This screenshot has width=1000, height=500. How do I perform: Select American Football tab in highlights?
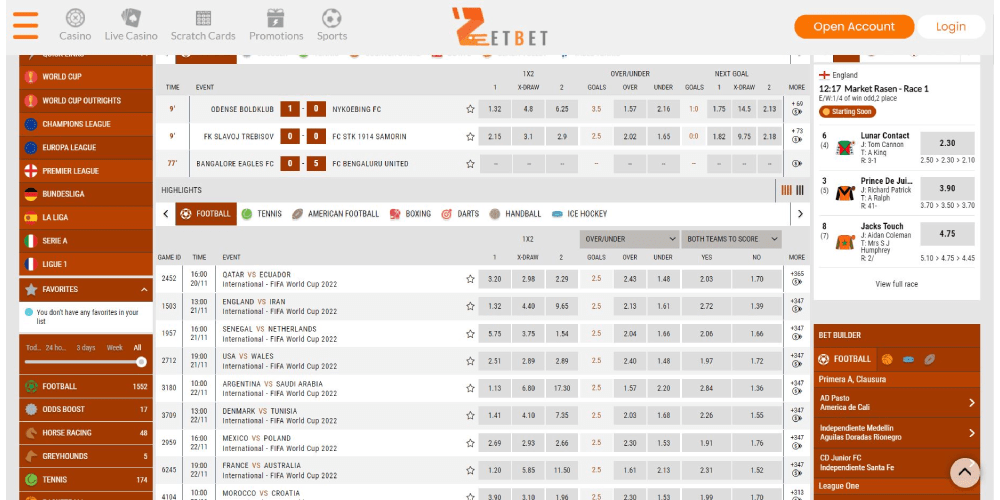[x=336, y=214]
